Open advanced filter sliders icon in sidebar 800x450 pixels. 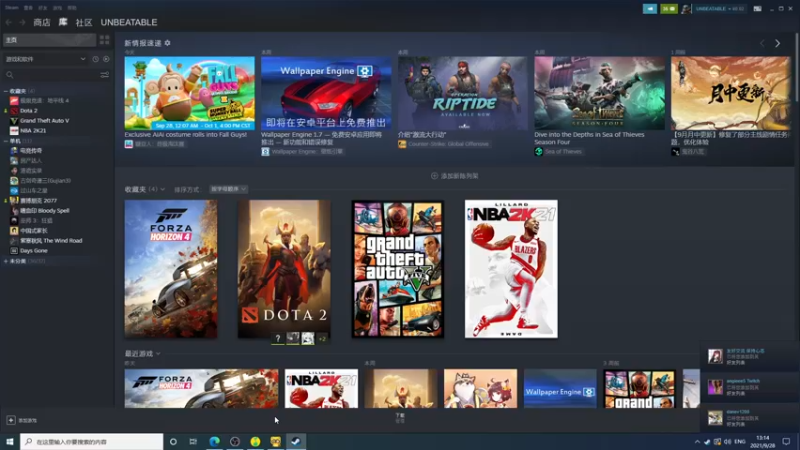click(x=105, y=75)
